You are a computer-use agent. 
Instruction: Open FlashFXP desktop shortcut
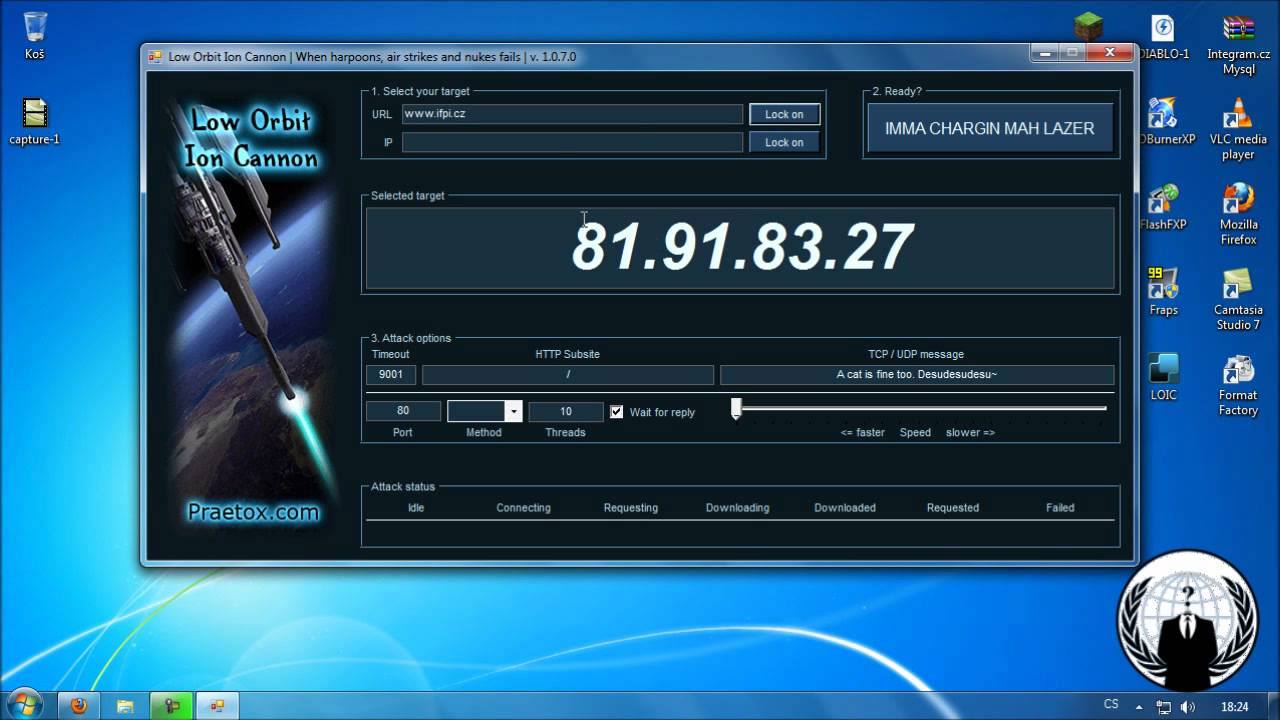click(x=1163, y=207)
